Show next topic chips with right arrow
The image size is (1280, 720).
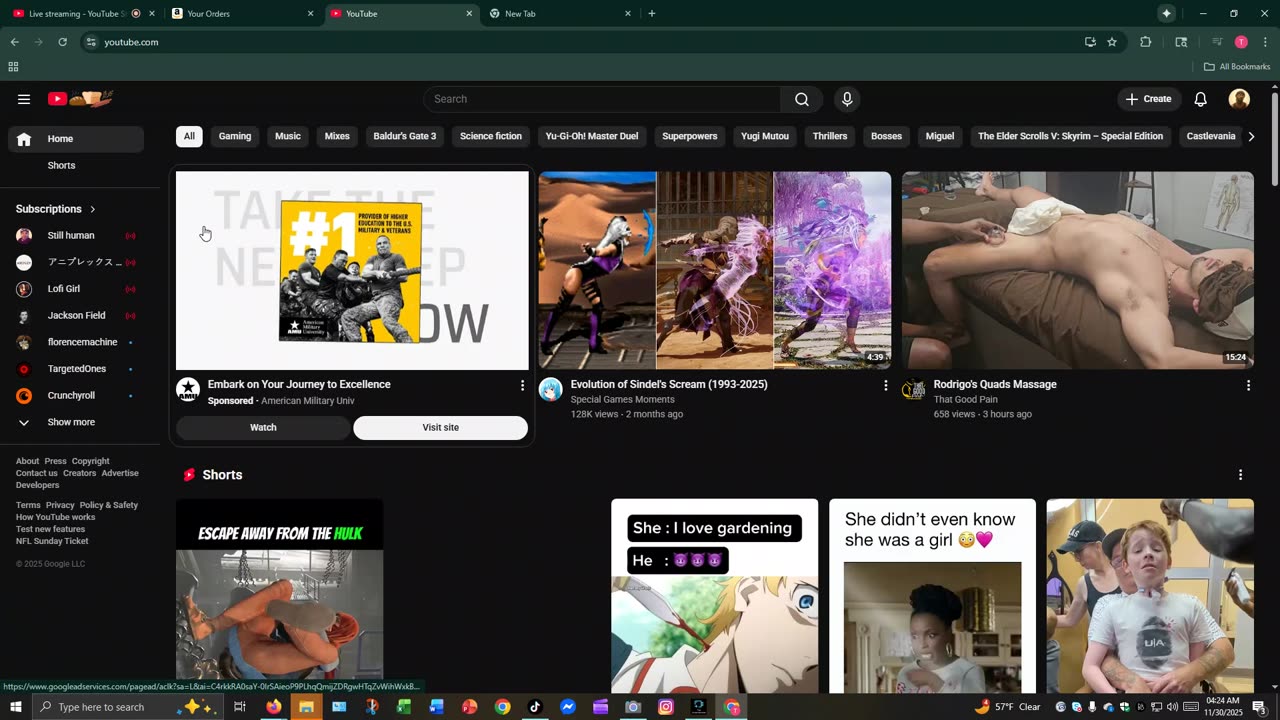[1251, 136]
